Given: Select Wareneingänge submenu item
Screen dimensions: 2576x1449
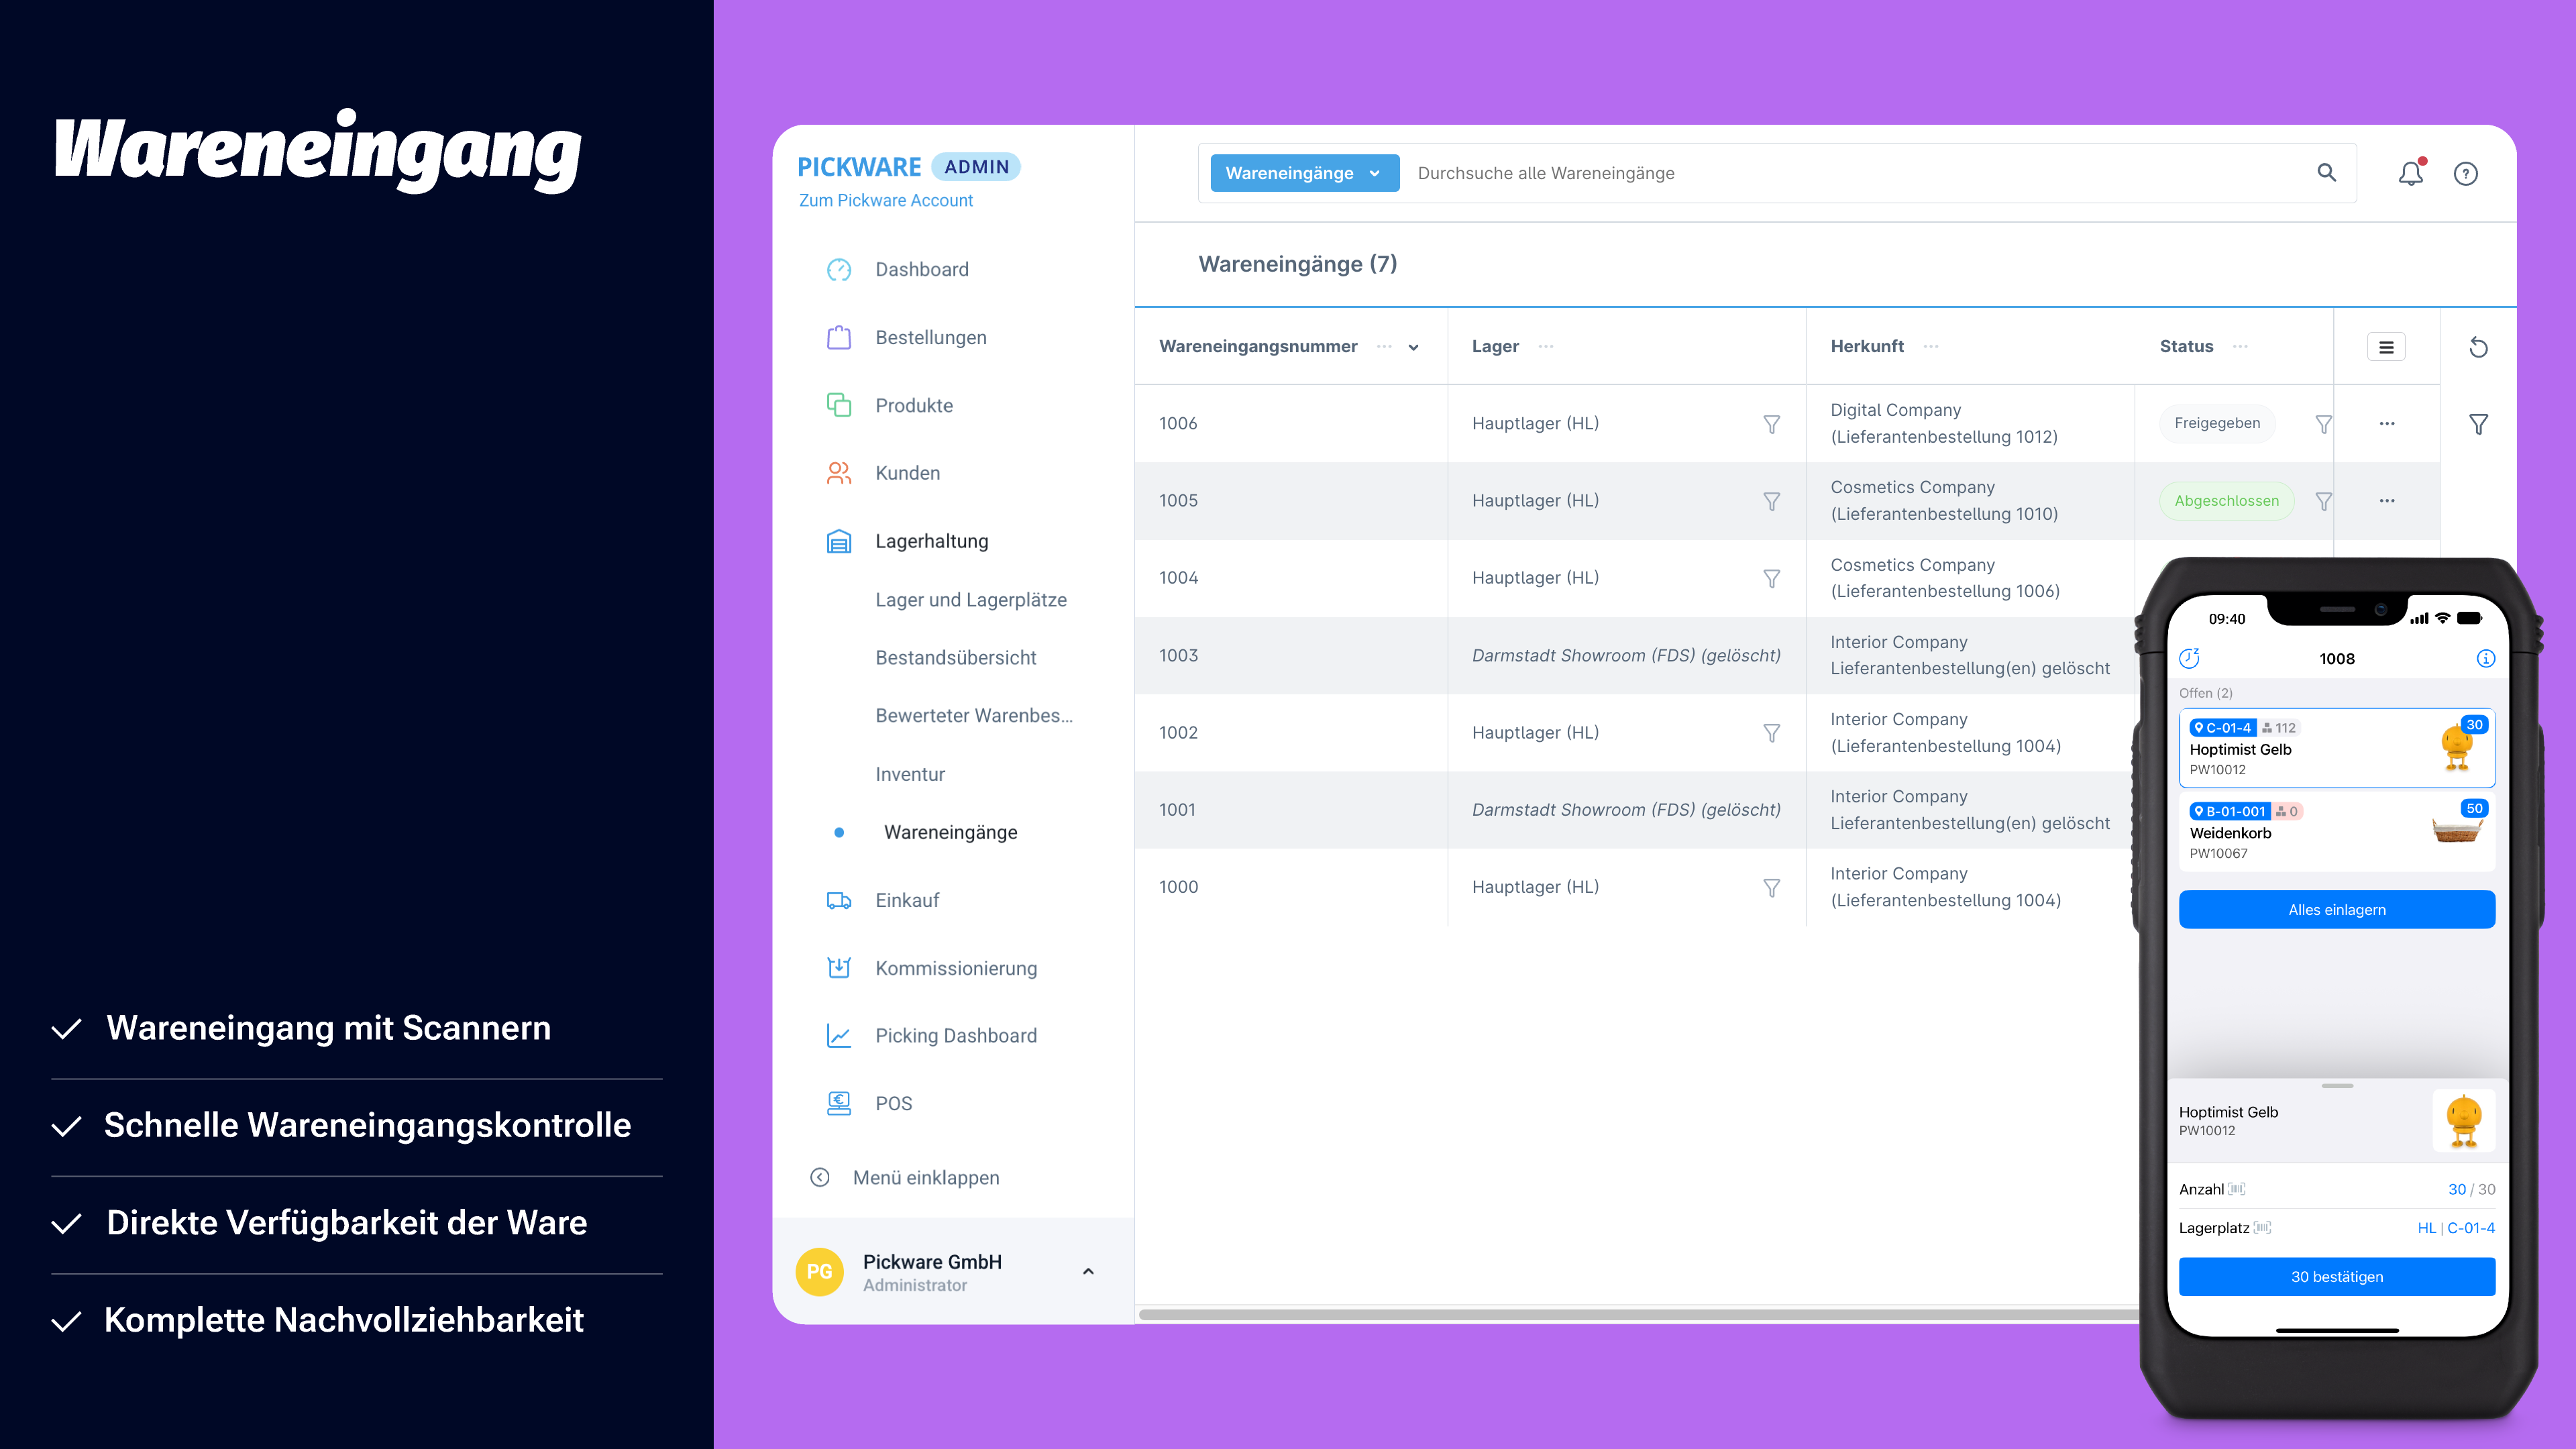Looking at the screenshot, I should (950, 832).
